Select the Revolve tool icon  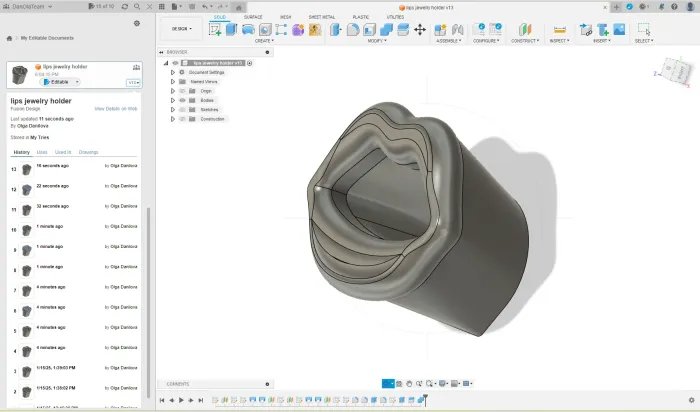248,29
